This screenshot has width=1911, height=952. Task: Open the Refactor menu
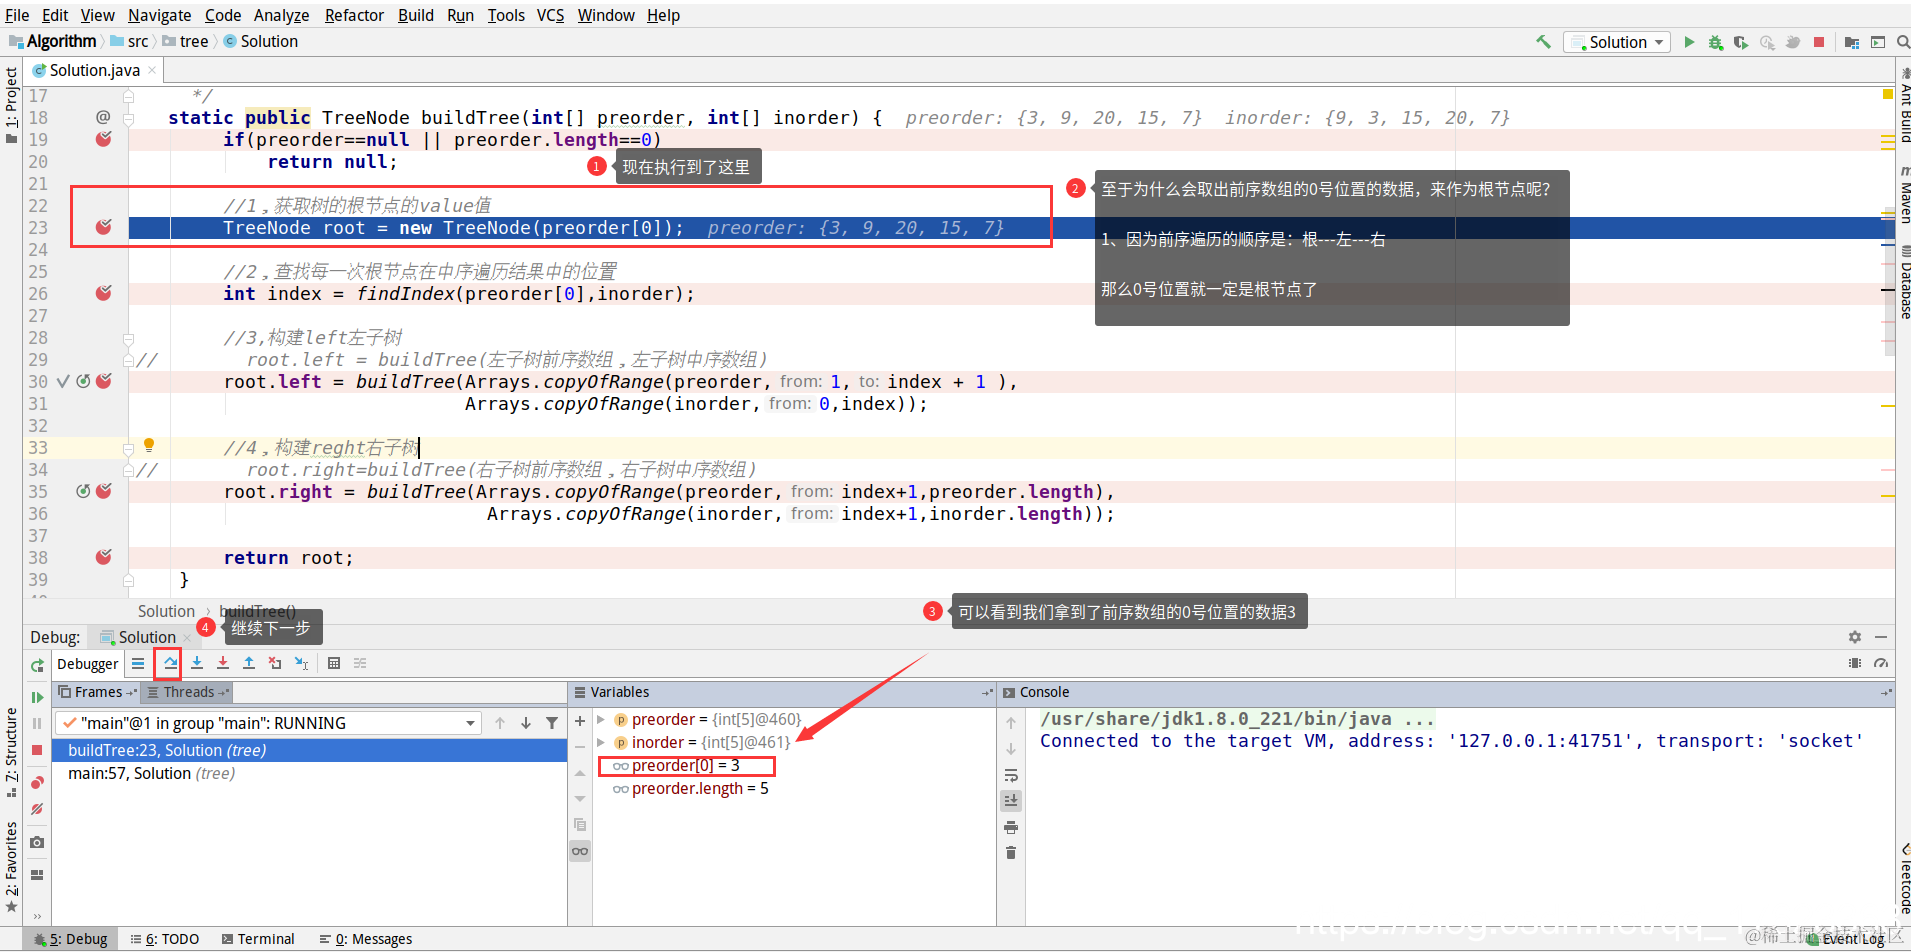pyautogui.click(x=354, y=15)
